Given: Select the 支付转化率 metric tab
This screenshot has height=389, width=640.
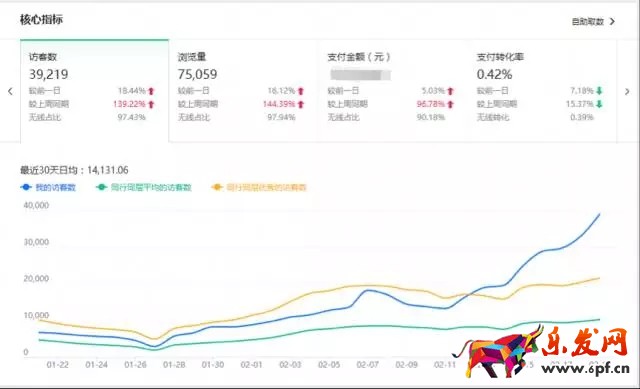Looking at the screenshot, I should 542,91.
